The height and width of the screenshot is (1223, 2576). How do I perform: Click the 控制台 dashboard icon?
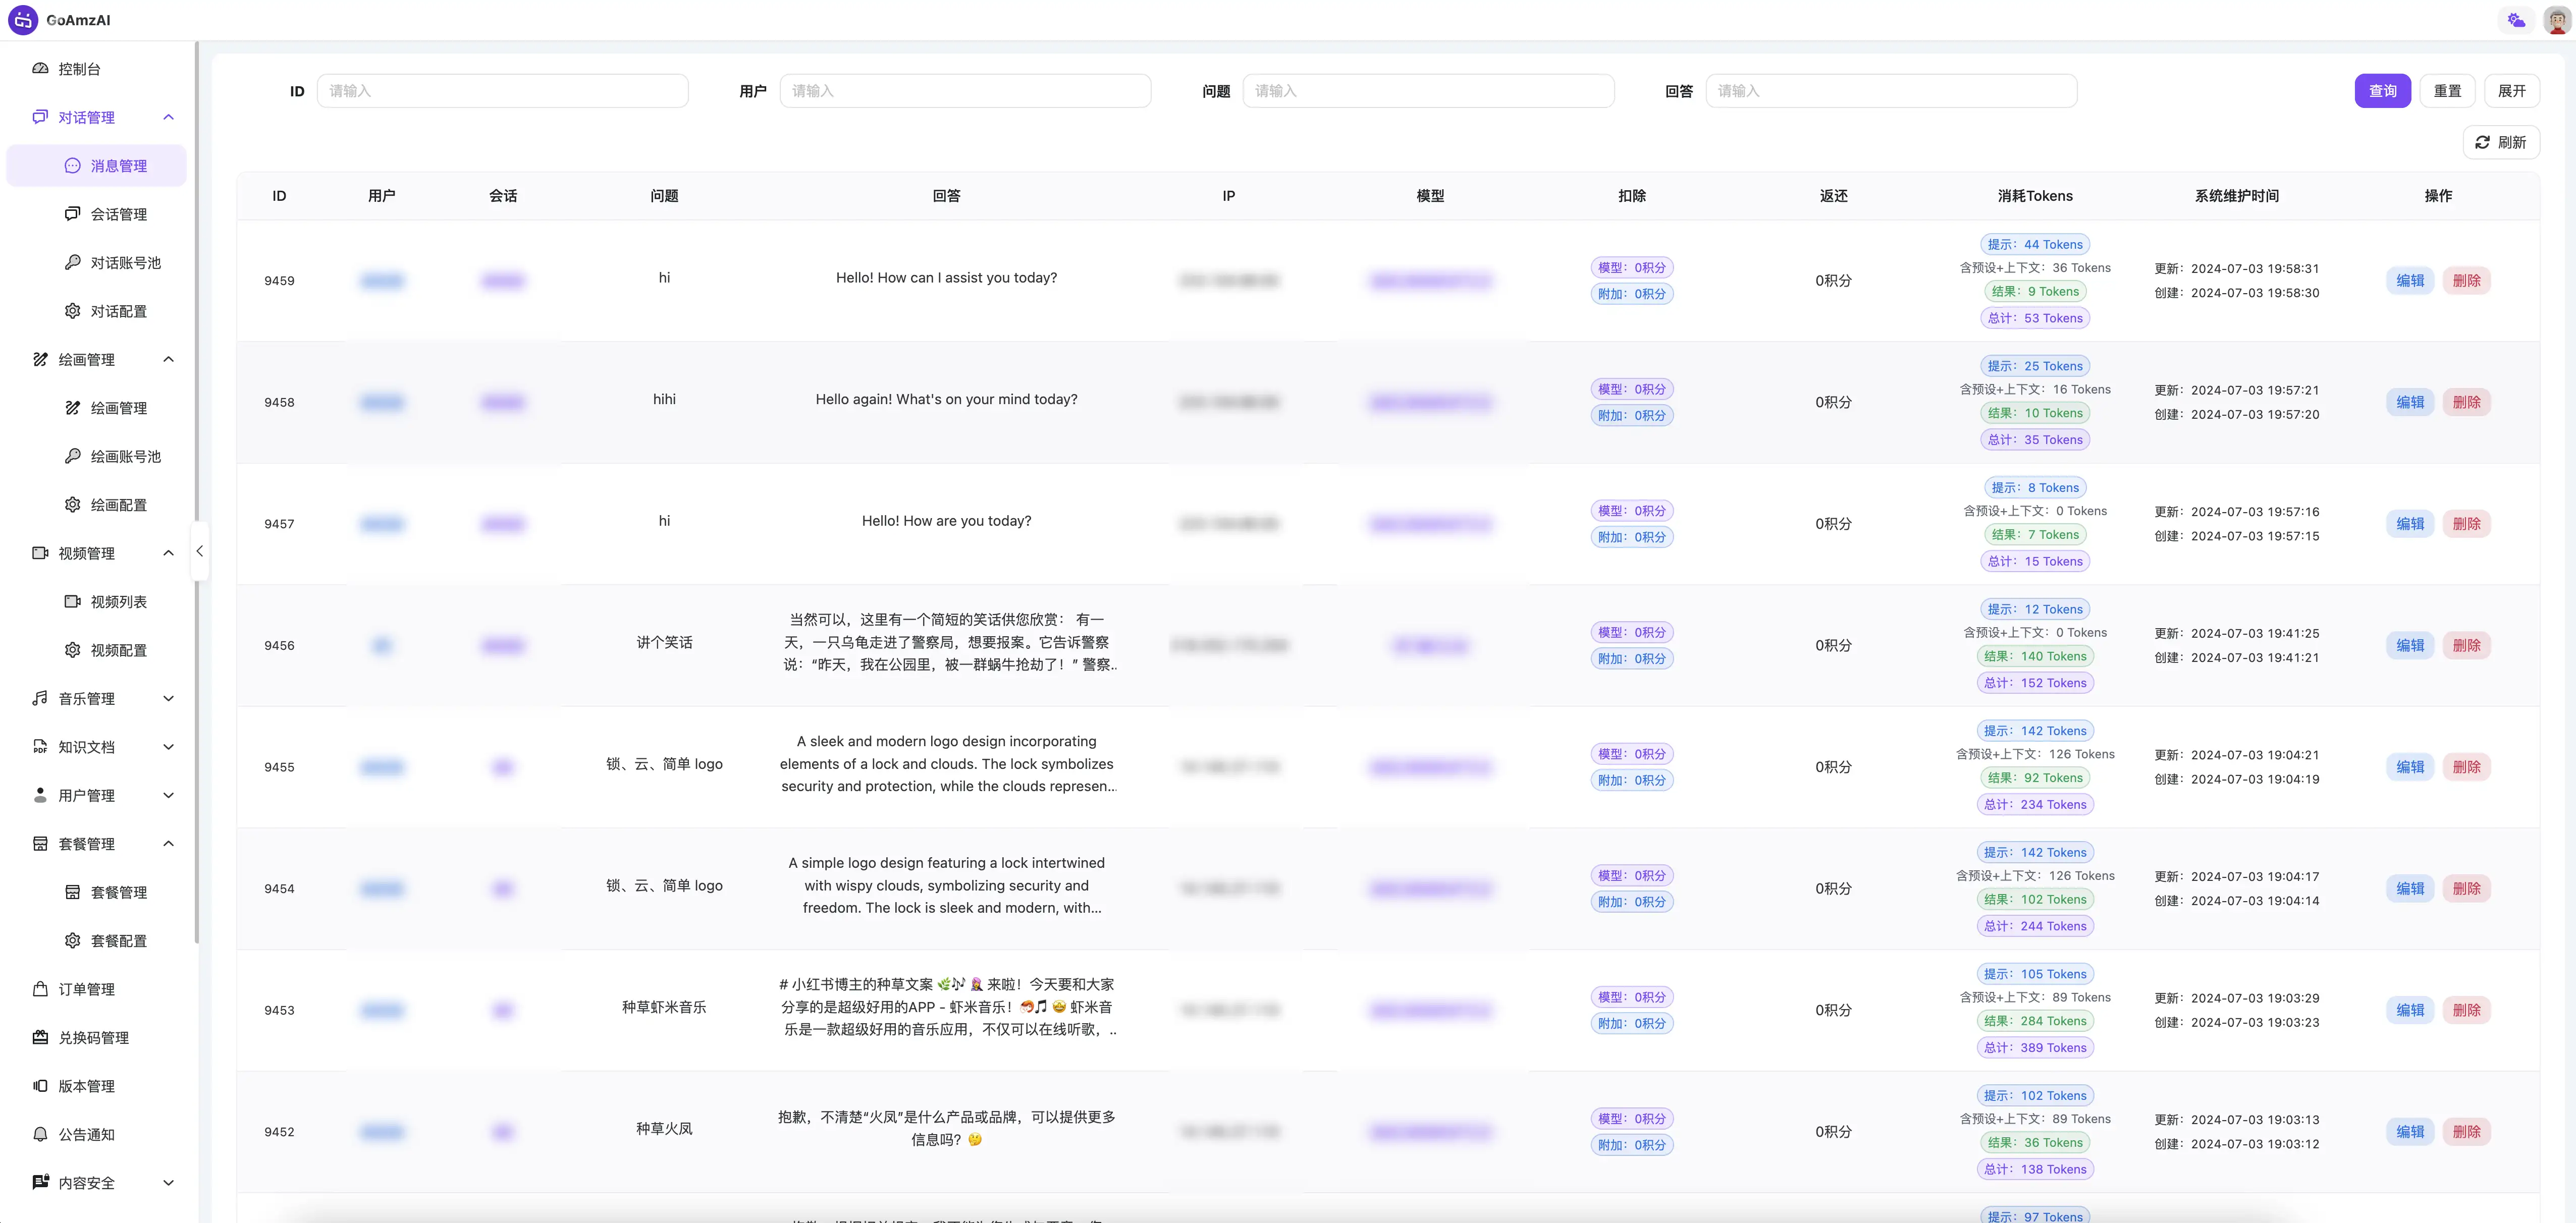tap(40, 69)
